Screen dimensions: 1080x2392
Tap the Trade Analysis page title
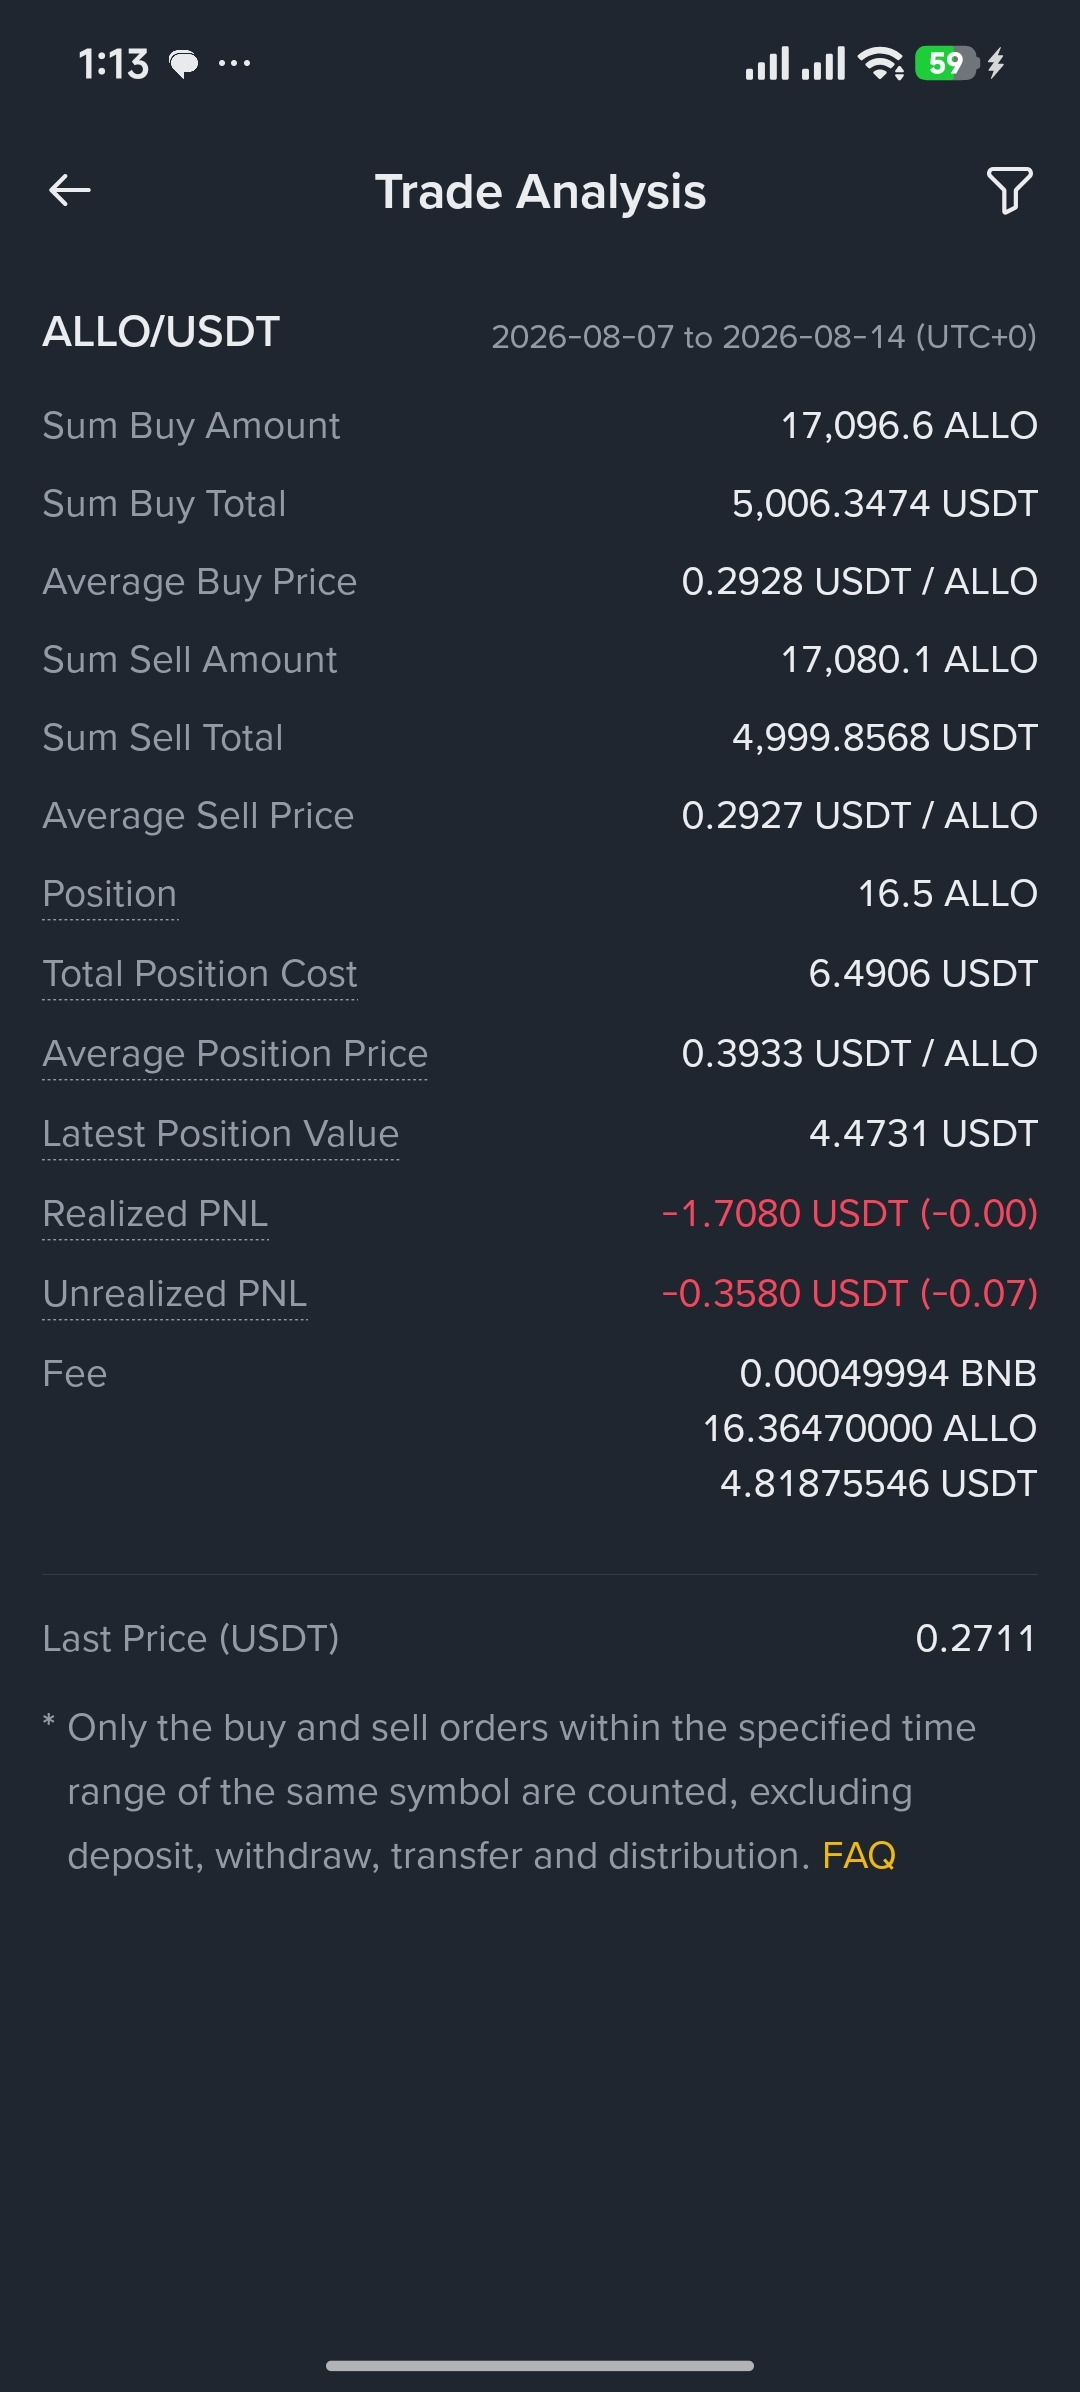point(540,192)
